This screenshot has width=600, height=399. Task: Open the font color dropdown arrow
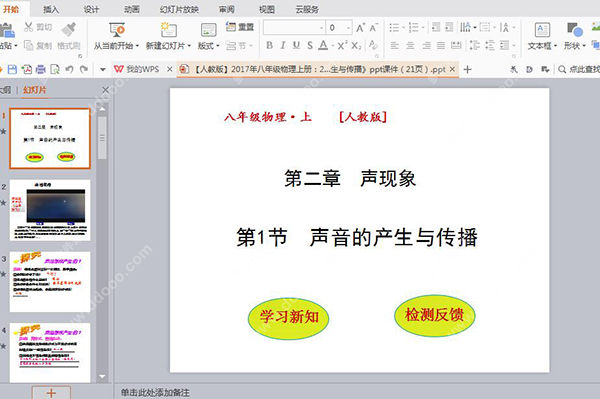click(x=333, y=46)
